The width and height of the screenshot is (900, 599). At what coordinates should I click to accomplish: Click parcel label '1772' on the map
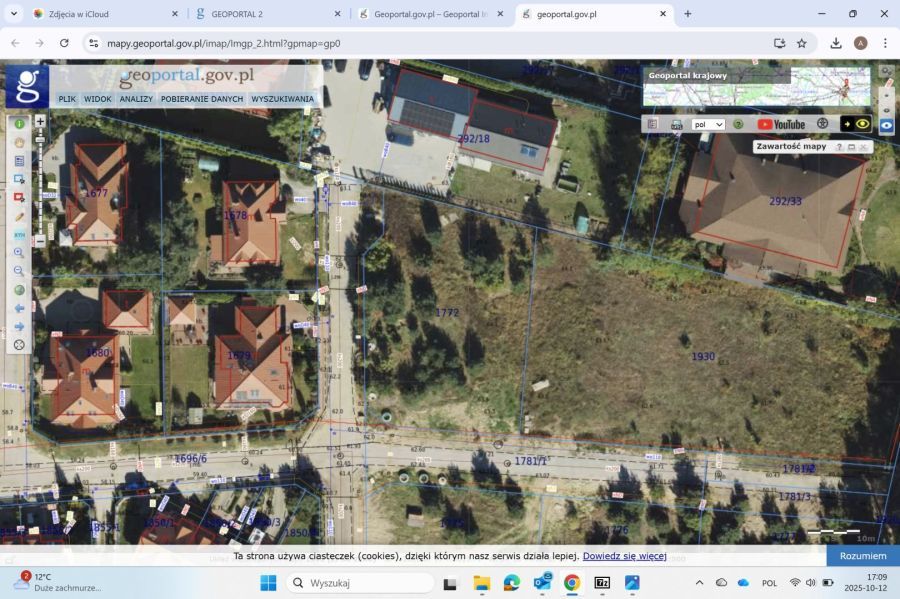pos(447,313)
